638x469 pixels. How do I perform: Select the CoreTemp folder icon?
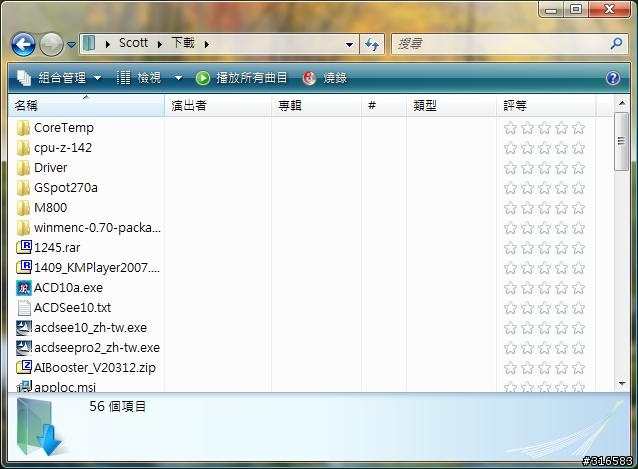tap(23, 128)
